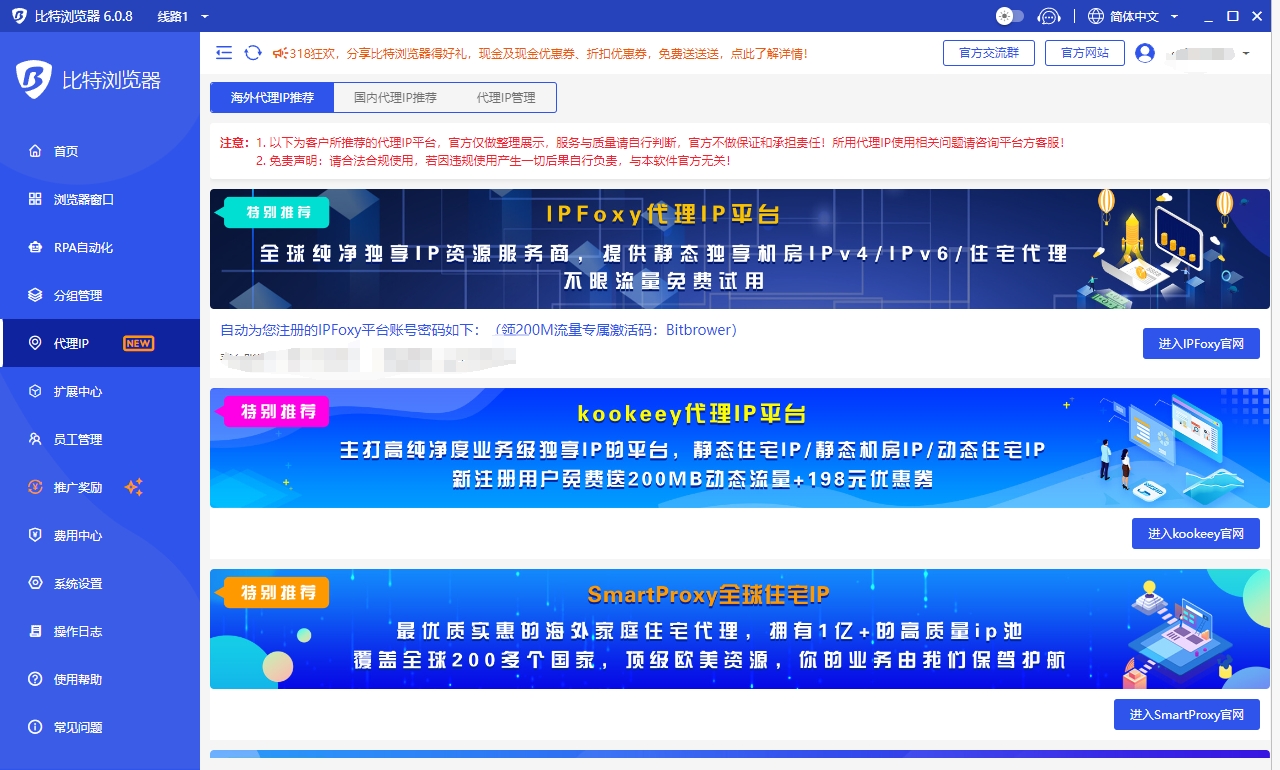The height and width of the screenshot is (770, 1280).
Task: Open the 简体中文 language dropdown
Action: click(x=1144, y=16)
